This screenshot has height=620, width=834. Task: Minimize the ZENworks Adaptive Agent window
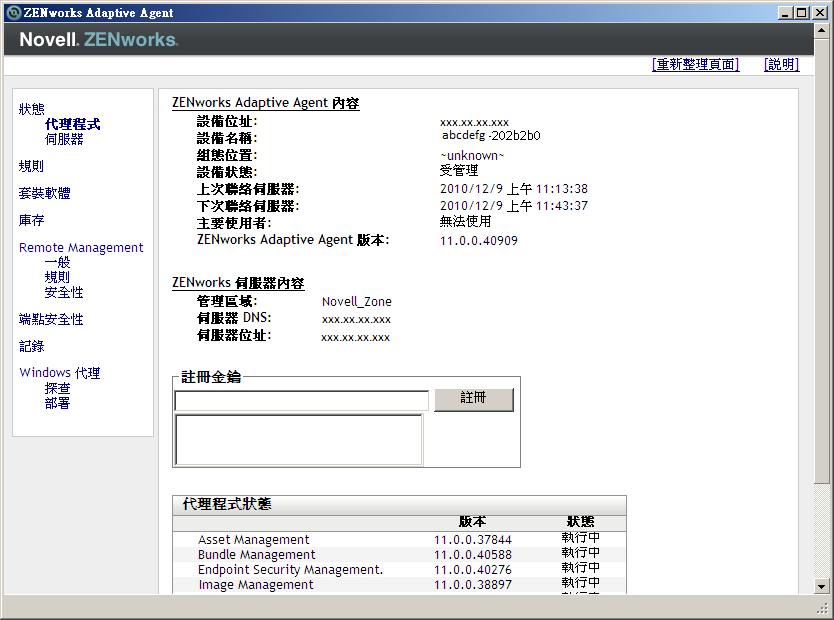(786, 13)
